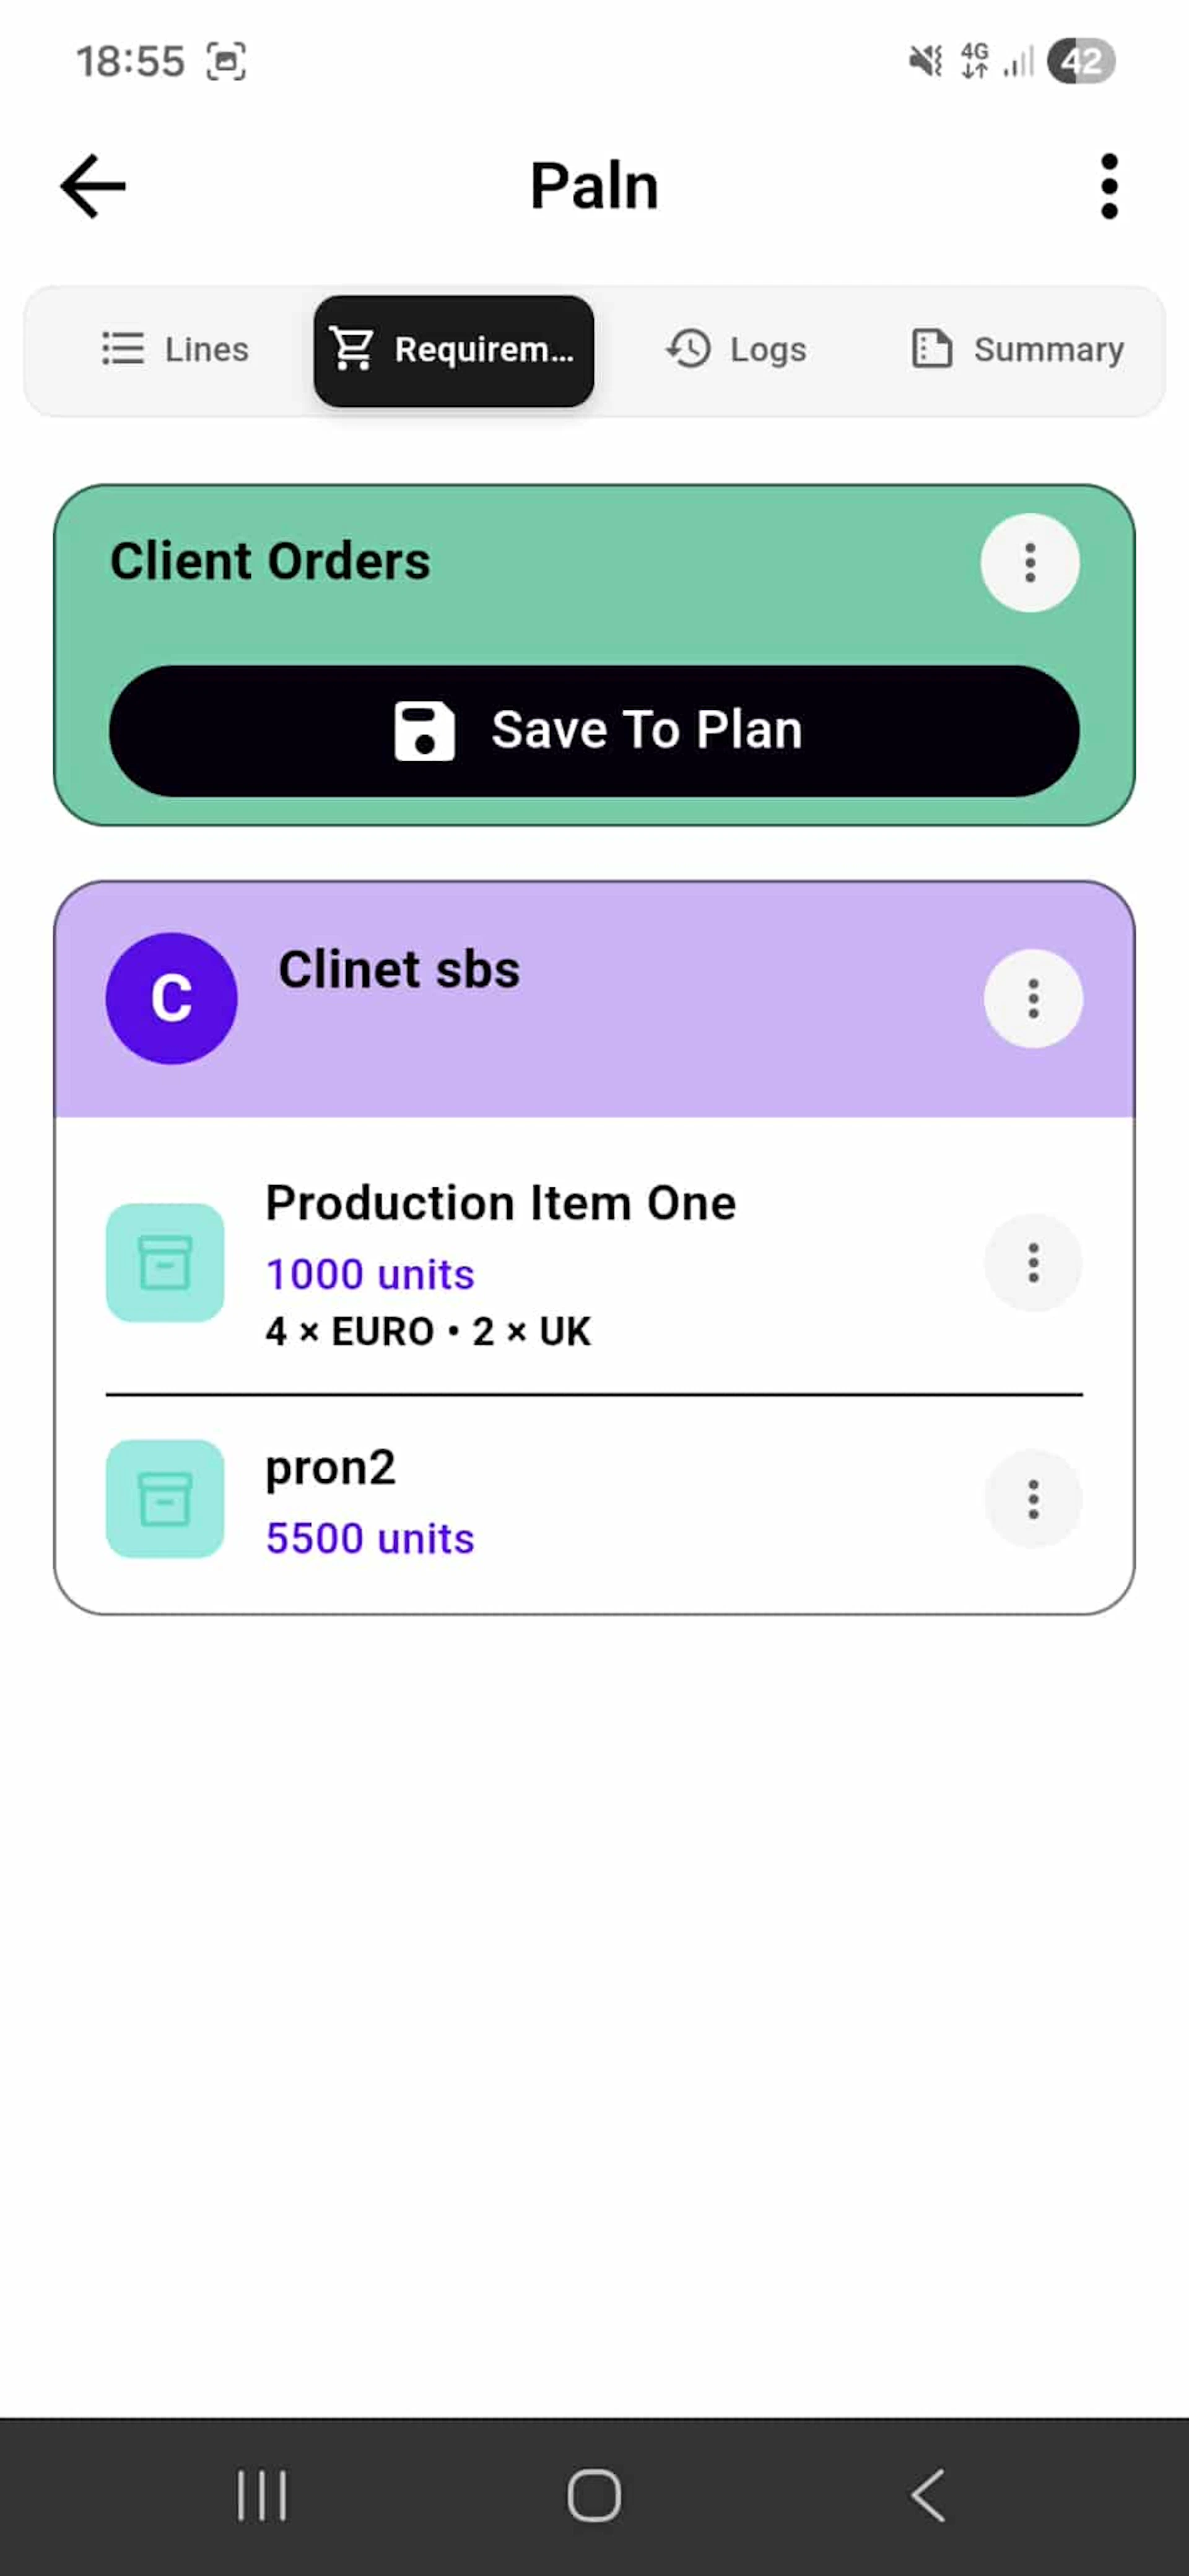Select the Production Item One title

(x=500, y=1202)
